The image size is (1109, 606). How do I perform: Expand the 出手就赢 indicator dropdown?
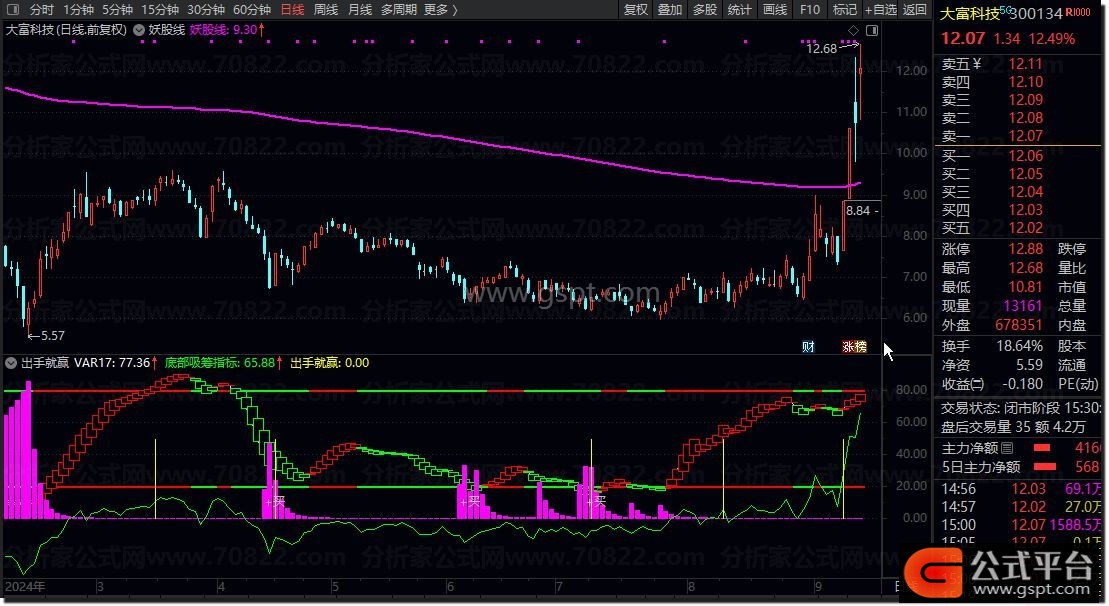click(11, 363)
